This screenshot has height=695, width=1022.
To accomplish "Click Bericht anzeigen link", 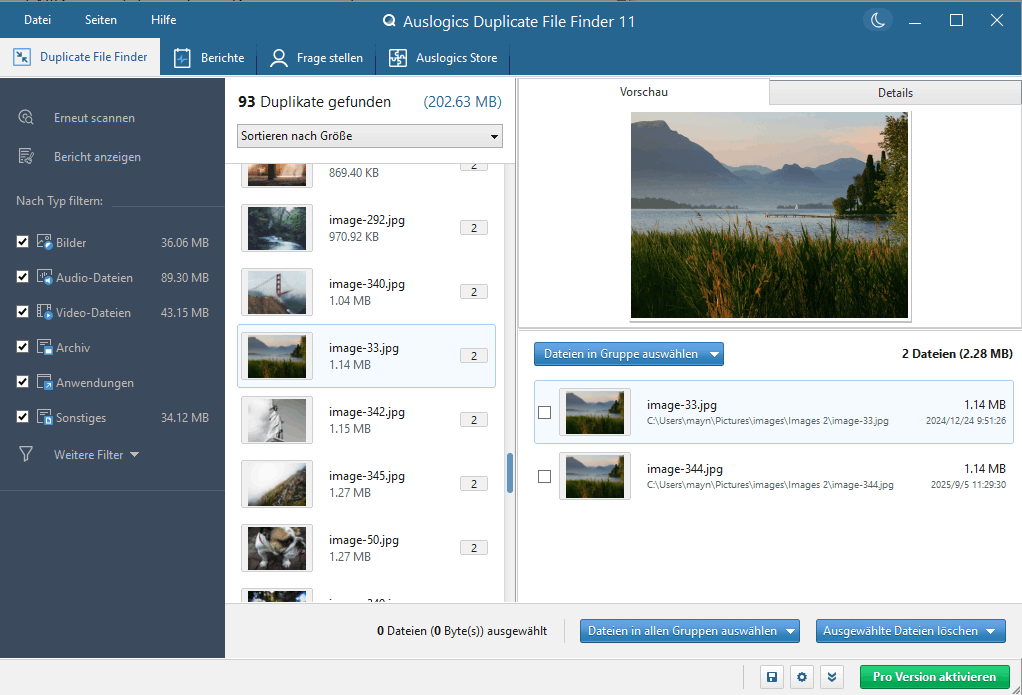I will pos(97,157).
